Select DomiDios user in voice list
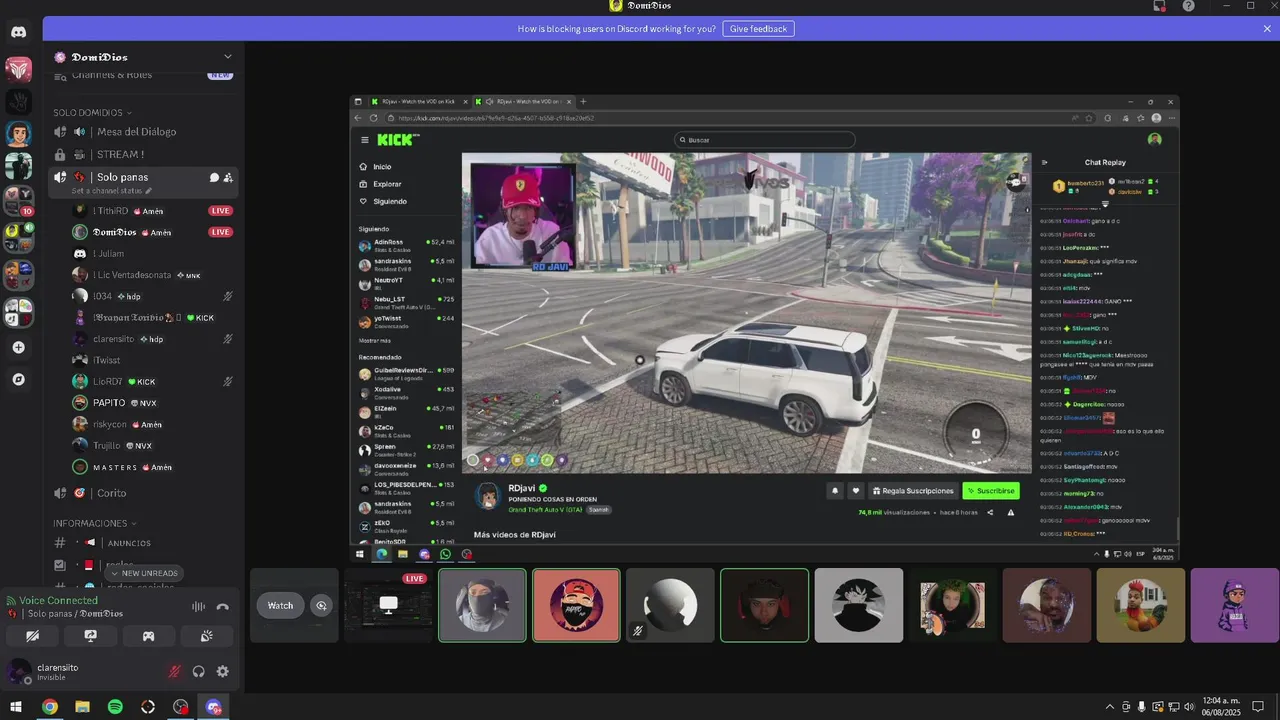Image resolution: width=1280 pixels, height=720 pixels. click(x=153, y=232)
